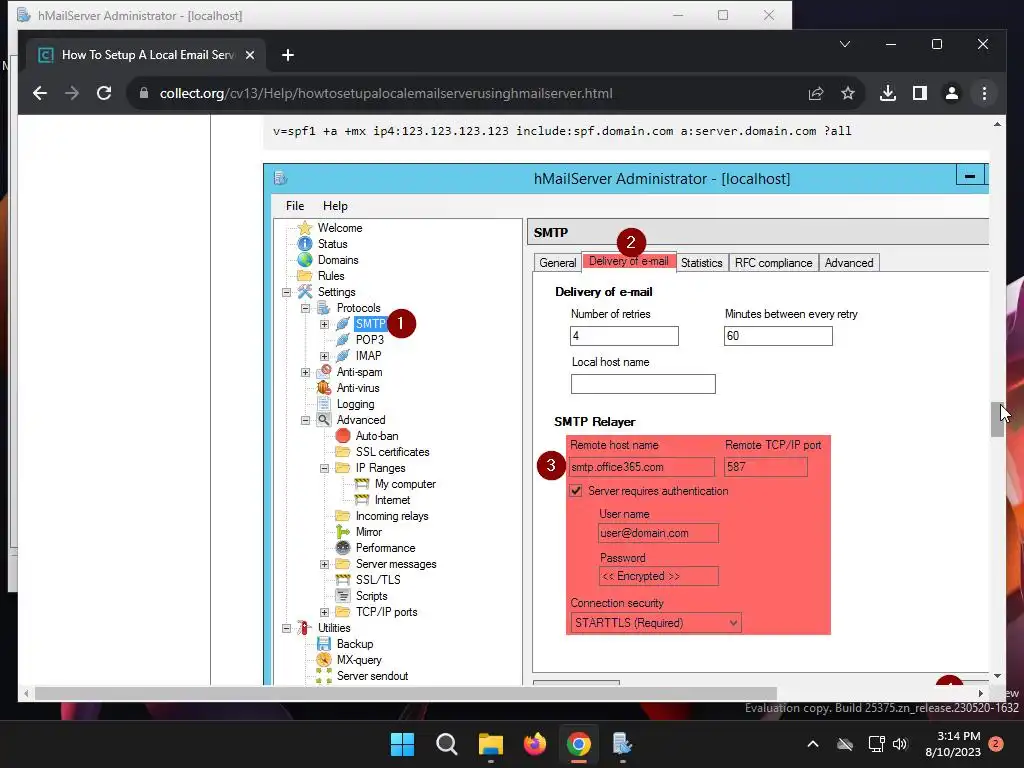Open Chrome profile icon

952,93
